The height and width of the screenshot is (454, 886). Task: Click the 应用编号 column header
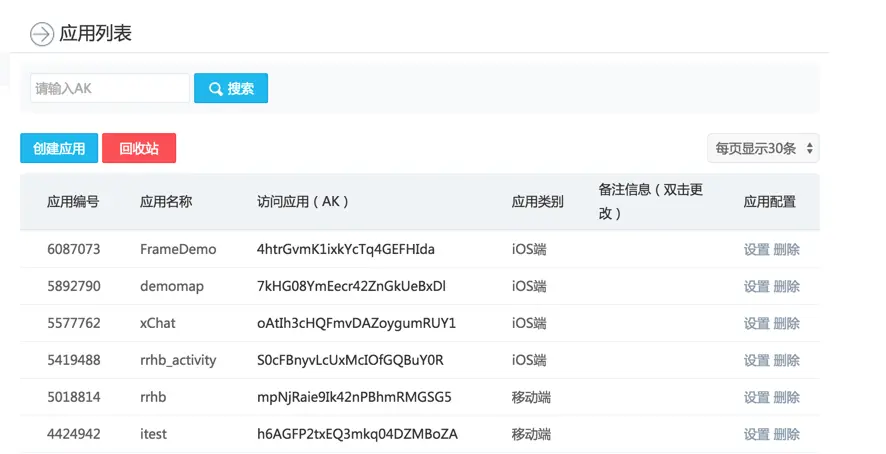point(73,201)
